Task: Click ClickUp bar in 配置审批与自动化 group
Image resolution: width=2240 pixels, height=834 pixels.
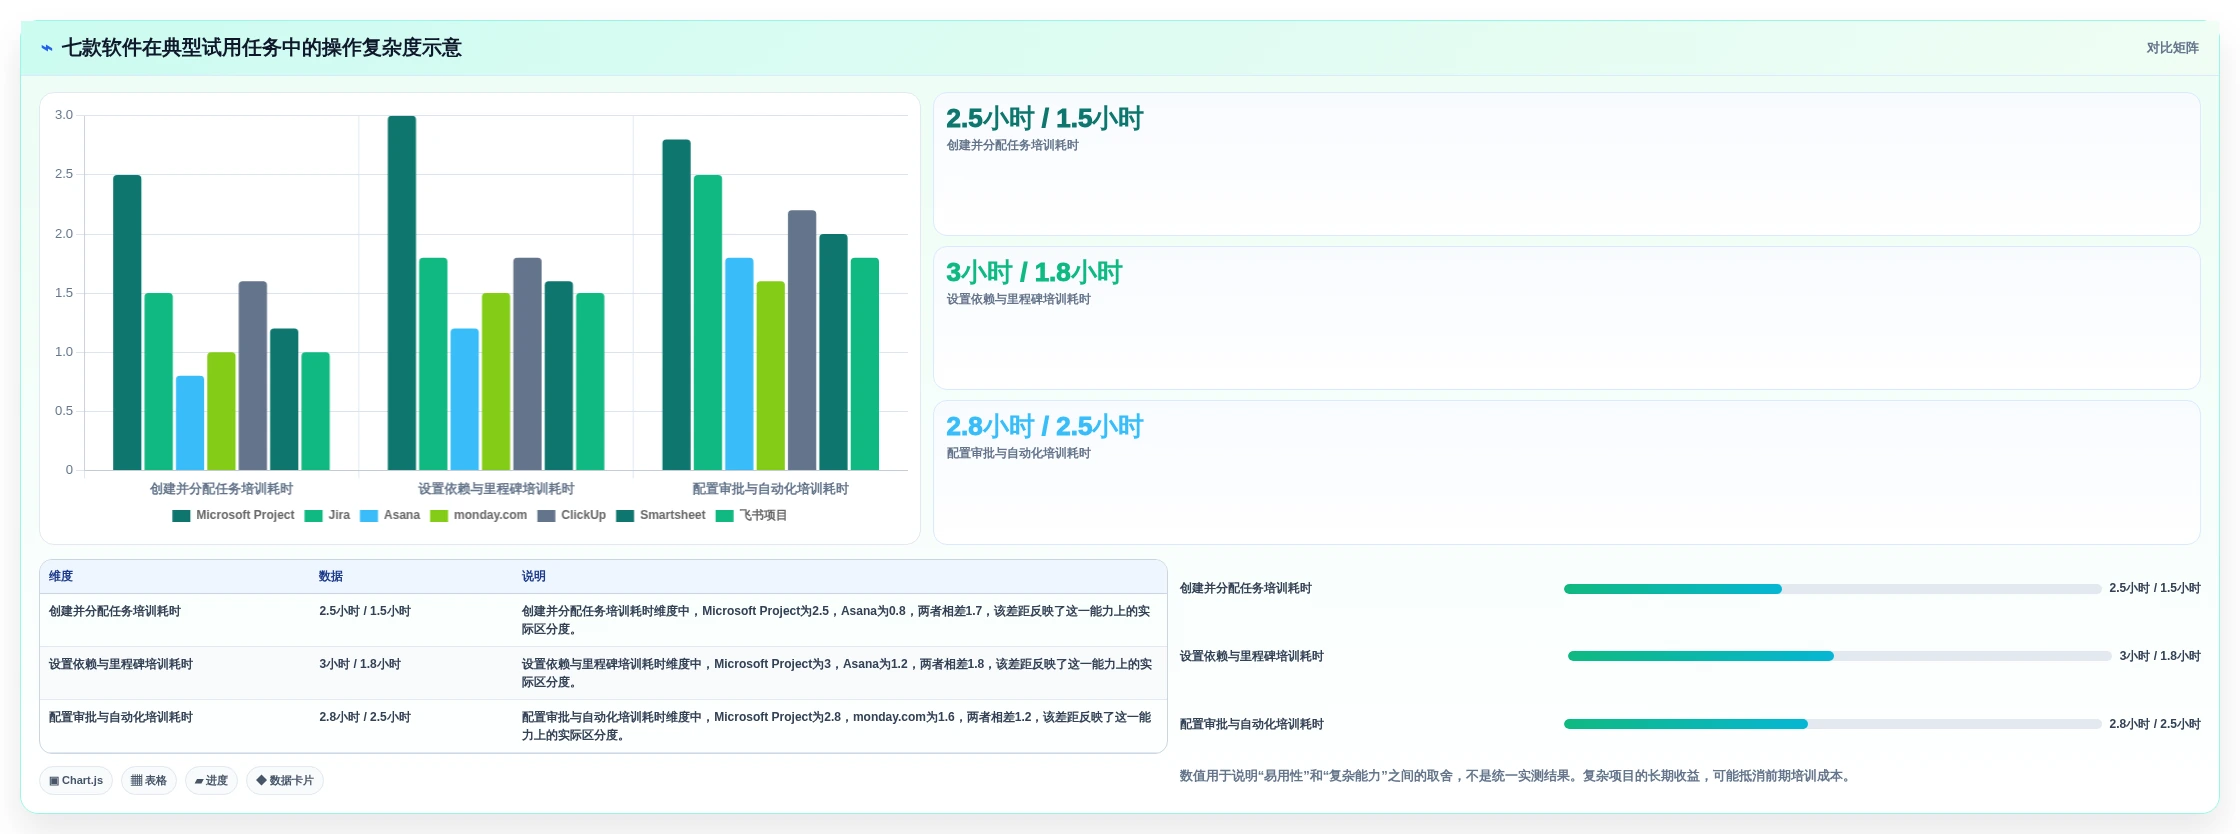Action: point(802,340)
